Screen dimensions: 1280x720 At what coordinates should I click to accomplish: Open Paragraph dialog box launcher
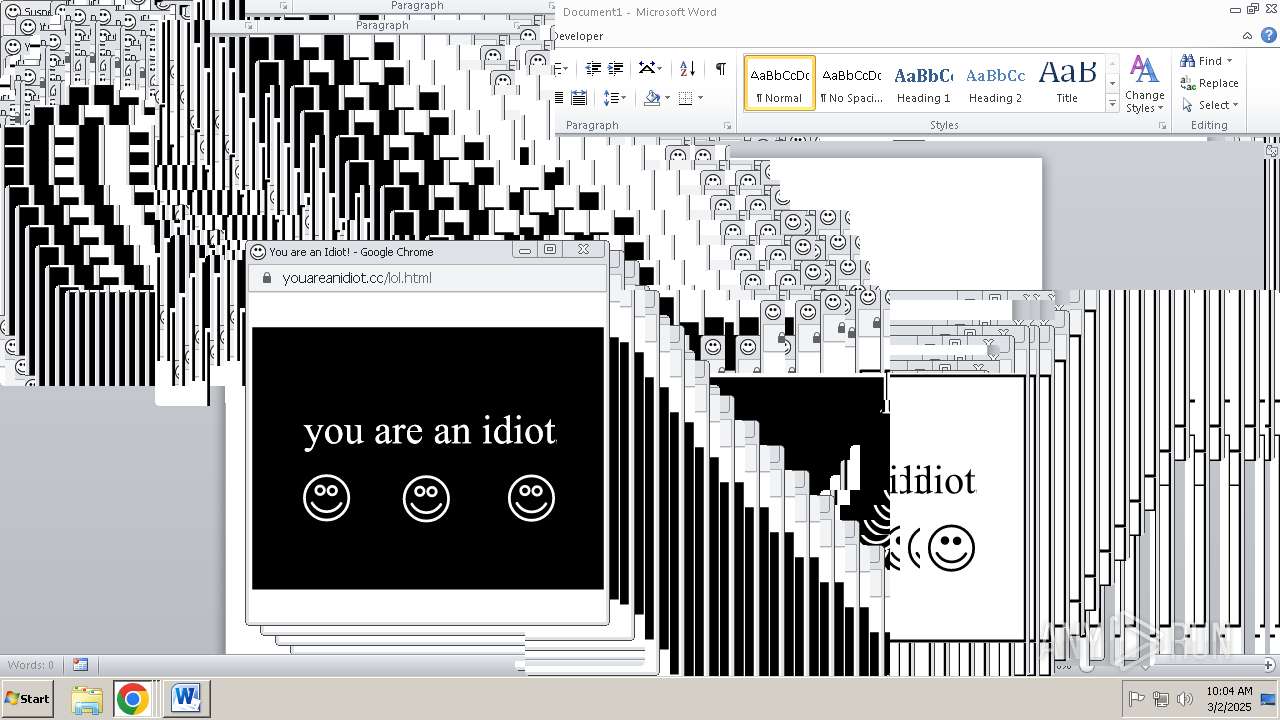[x=727, y=125]
